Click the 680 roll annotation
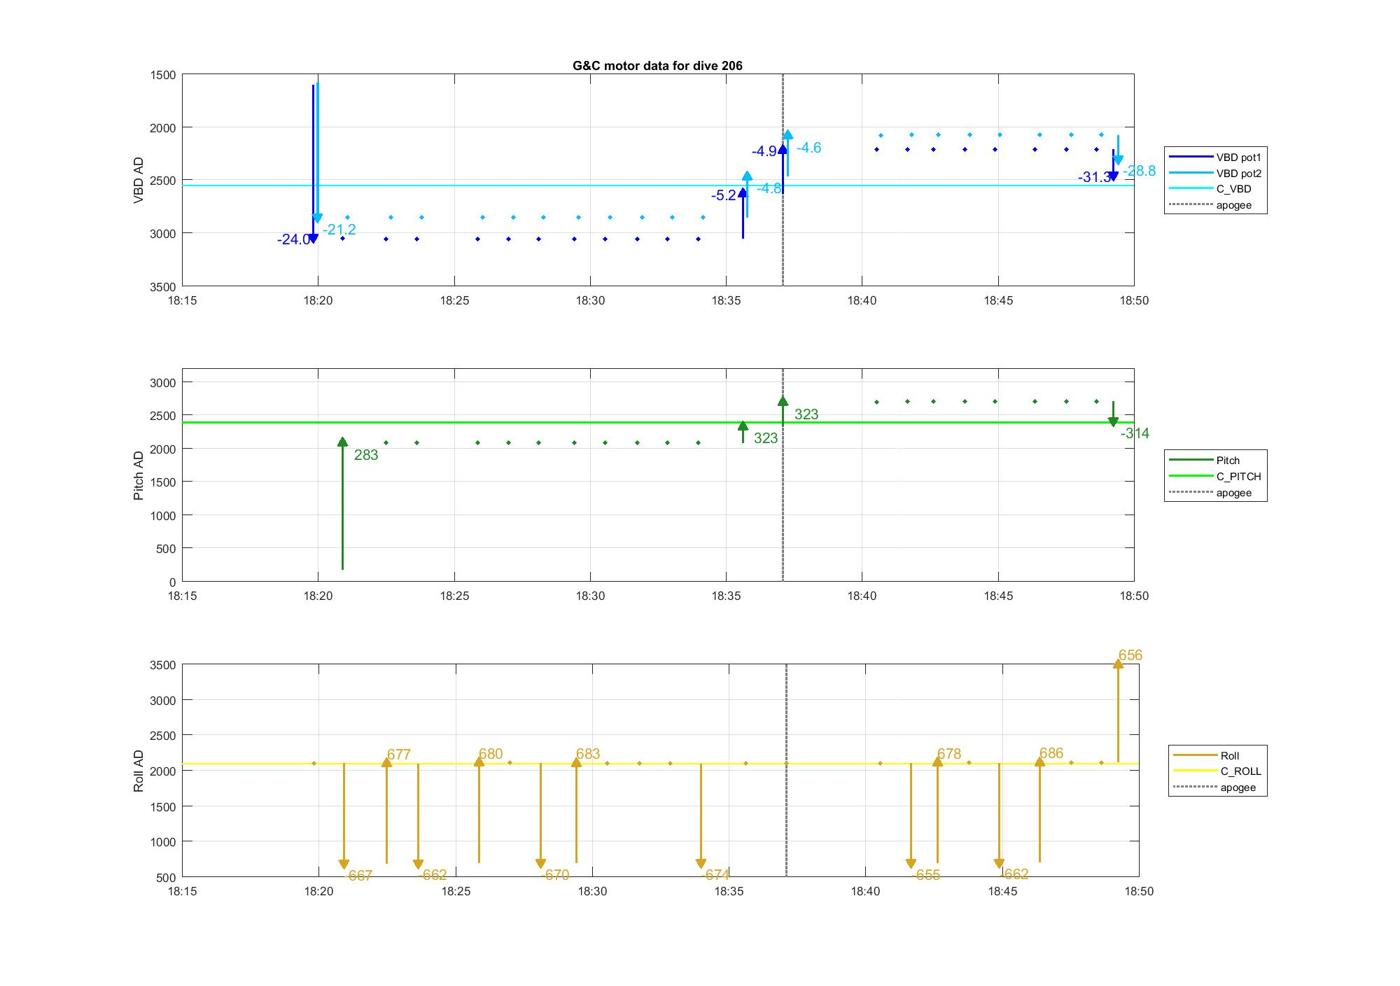The width and height of the screenshot is (1400, 986). tap(490, 754)
